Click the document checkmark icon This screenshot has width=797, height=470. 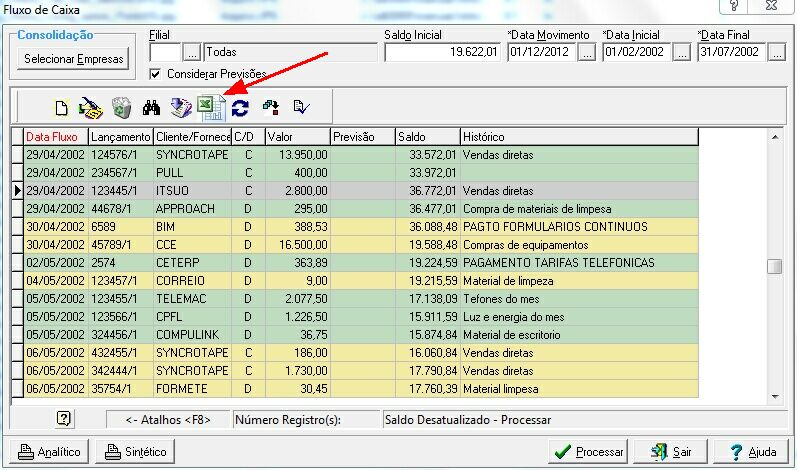(x=301, y=107)
